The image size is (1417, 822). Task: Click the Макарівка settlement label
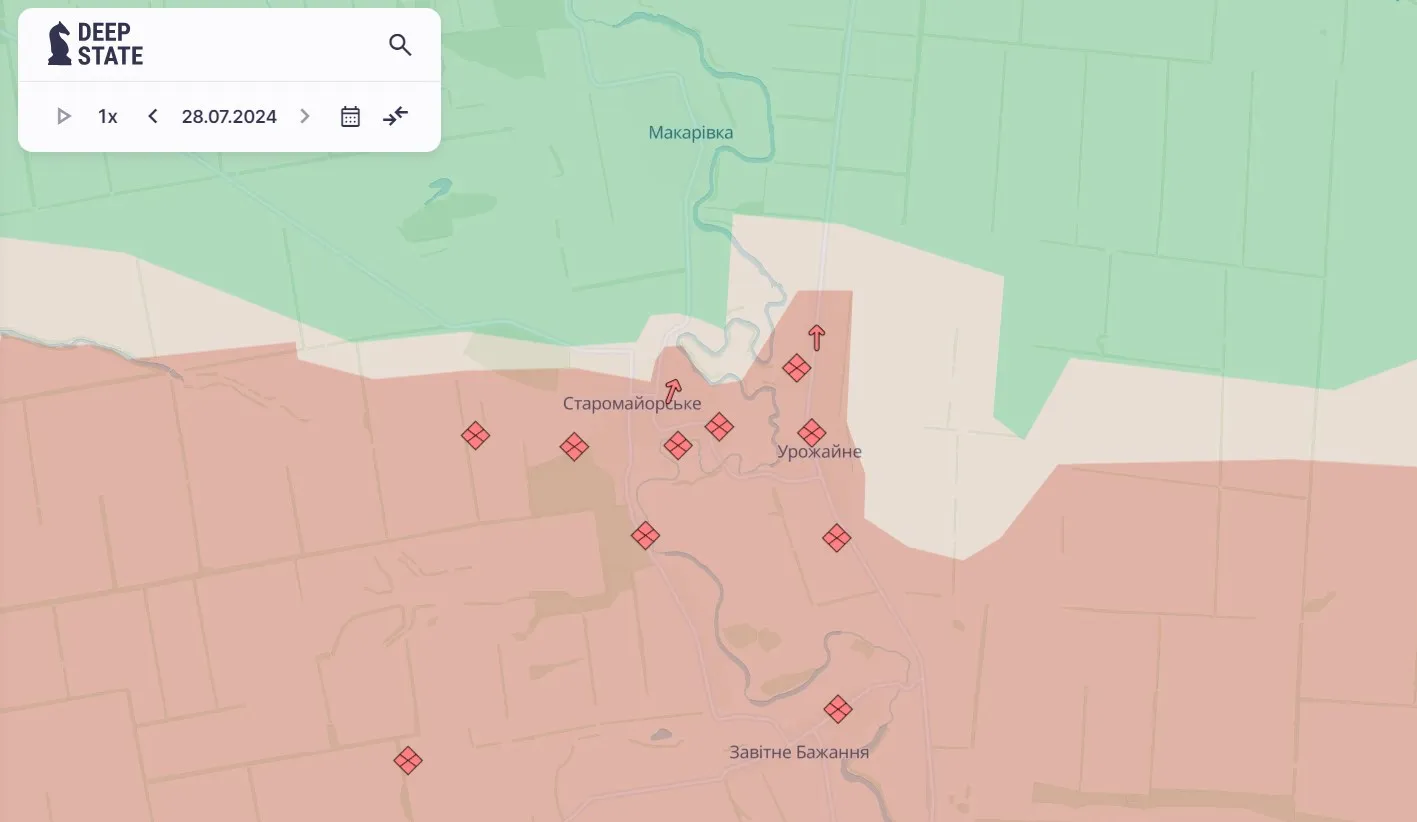click(691, 133)
